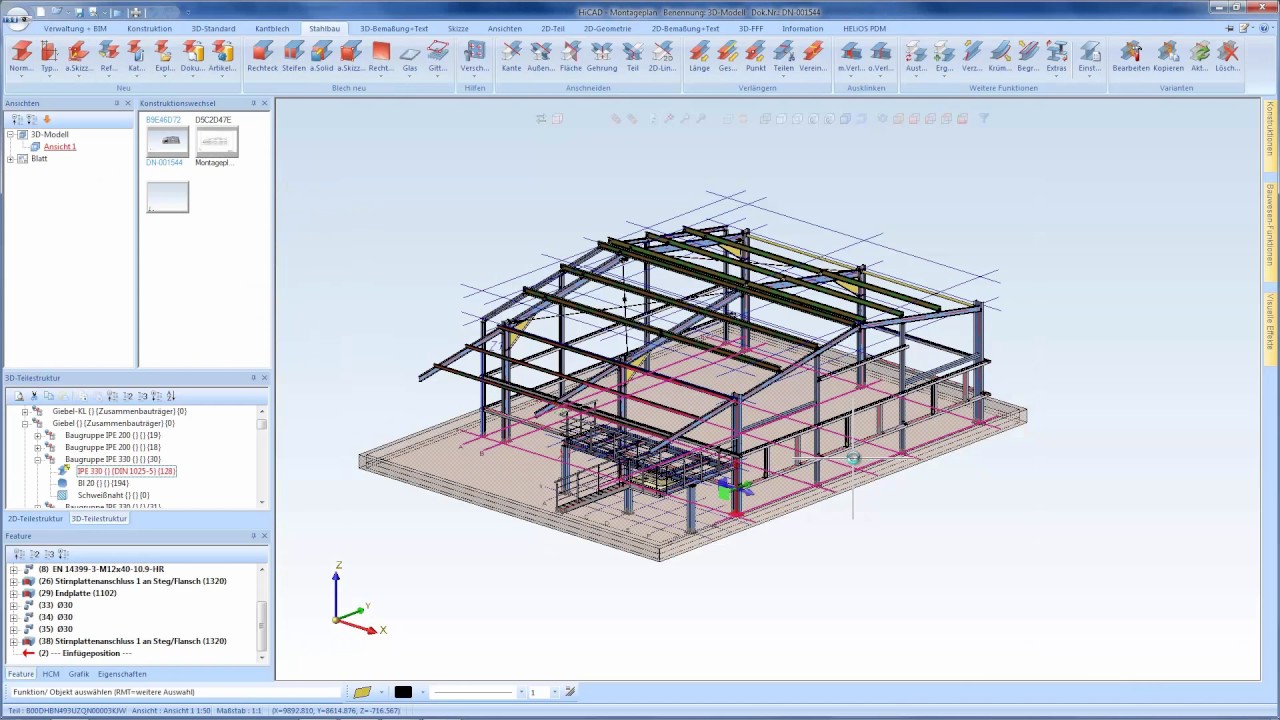Open the dropdown under Norm... button
This screenshot has width=1280, height=720.
pyautogui.click(x=21, y=75)
